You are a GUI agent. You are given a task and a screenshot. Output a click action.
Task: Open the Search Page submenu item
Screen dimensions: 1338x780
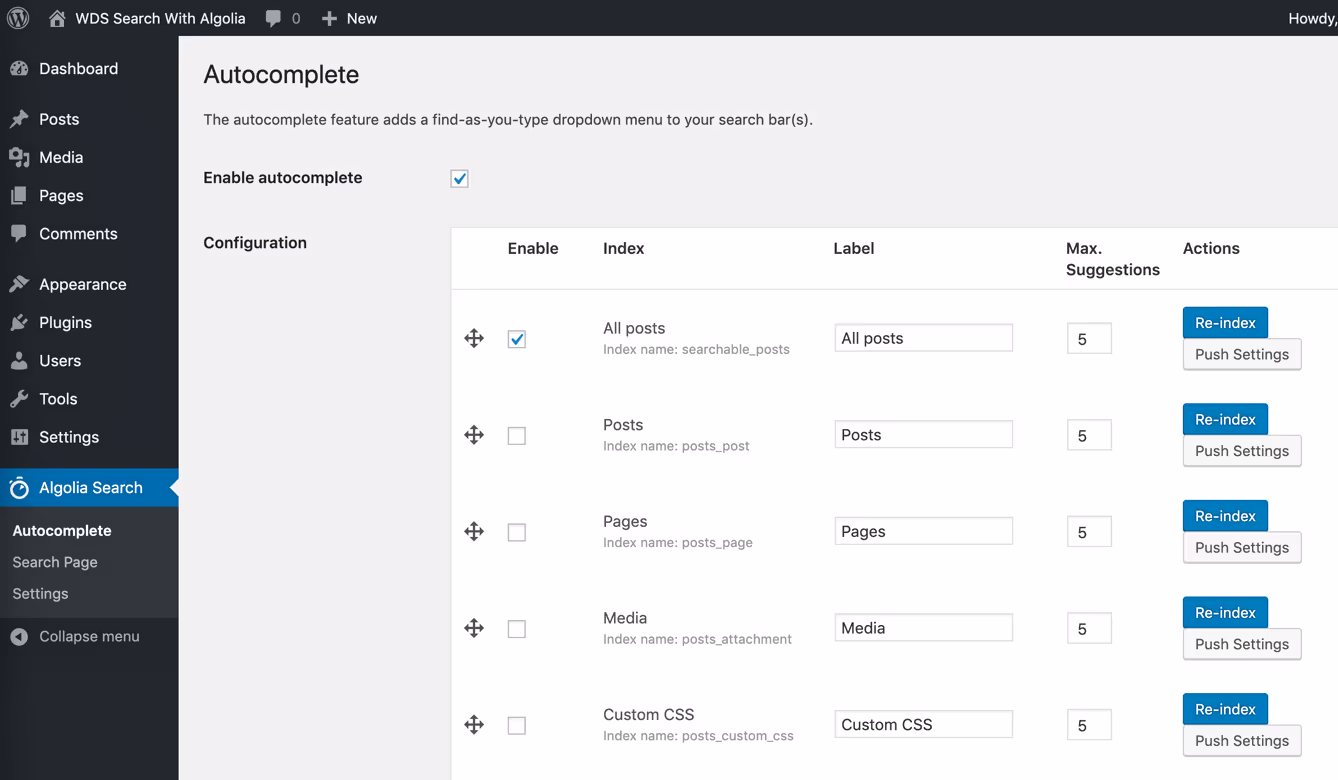pyautogui.click(x=55, y=562)
